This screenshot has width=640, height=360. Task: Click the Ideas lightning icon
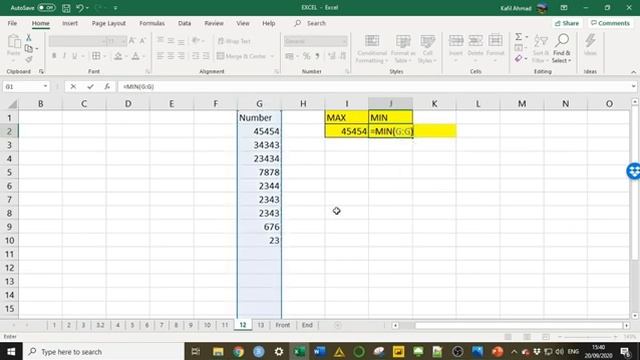(590, 41)
